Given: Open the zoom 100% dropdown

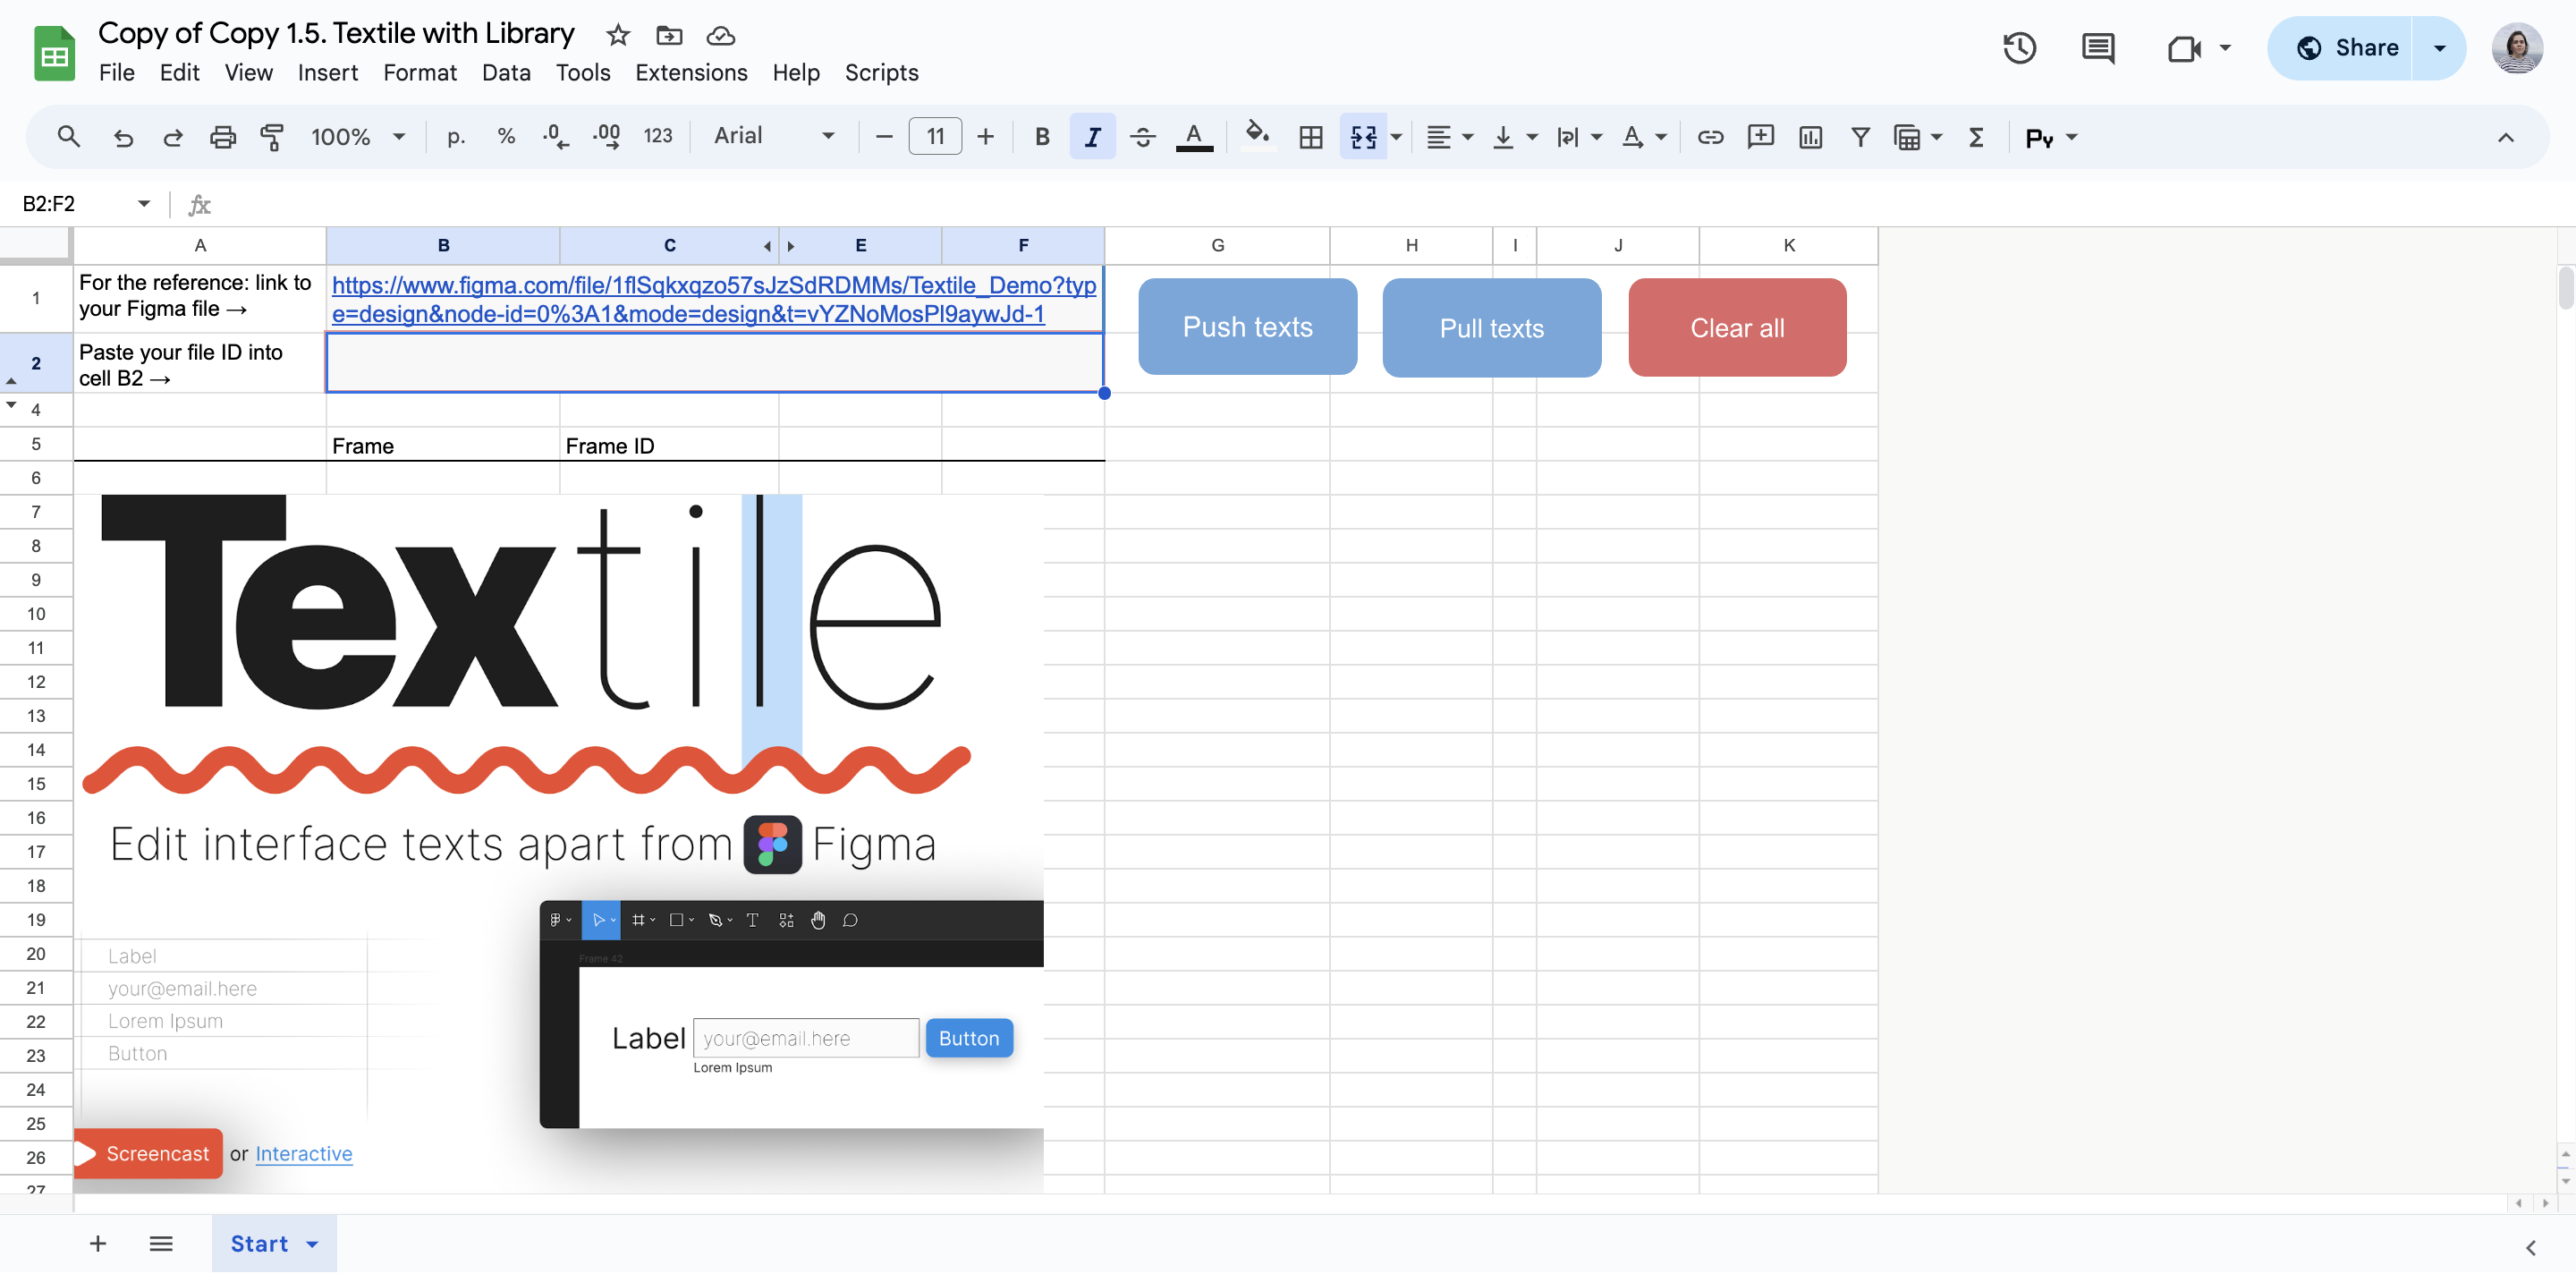Looking at the screenshot, I should [x=357, y=137].
